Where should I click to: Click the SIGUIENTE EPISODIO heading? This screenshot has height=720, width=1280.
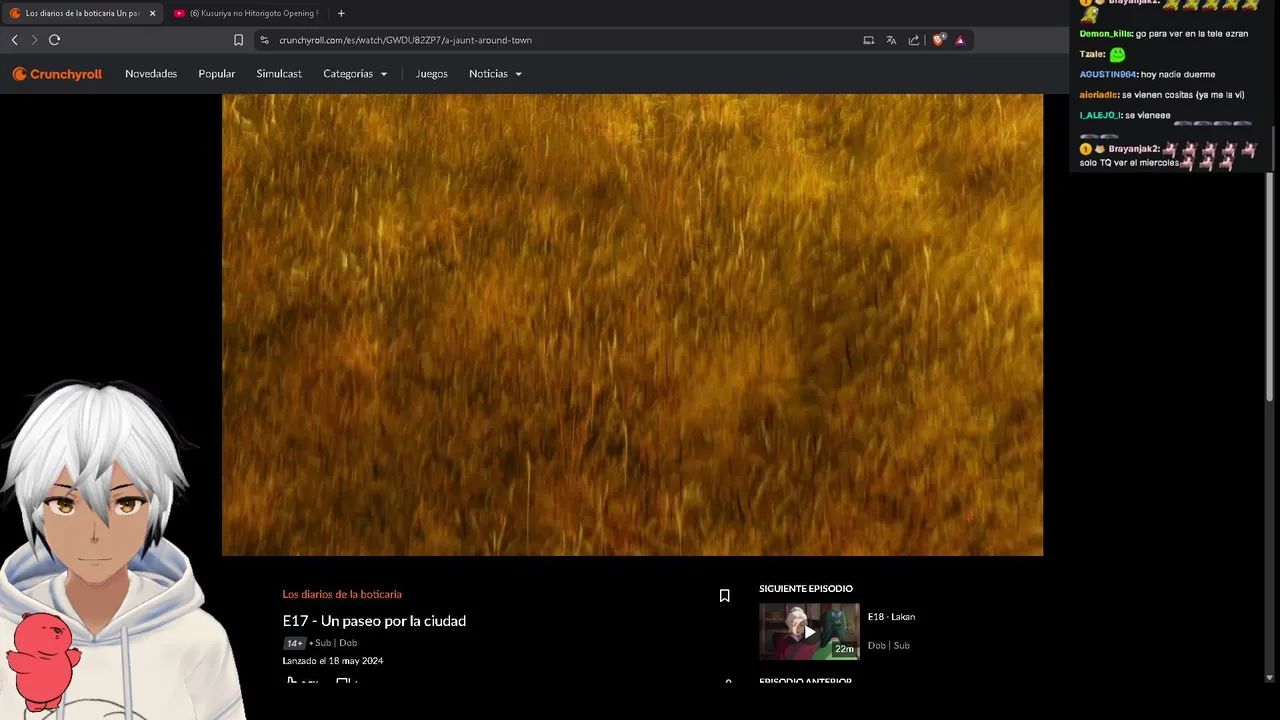click(806, 589)
